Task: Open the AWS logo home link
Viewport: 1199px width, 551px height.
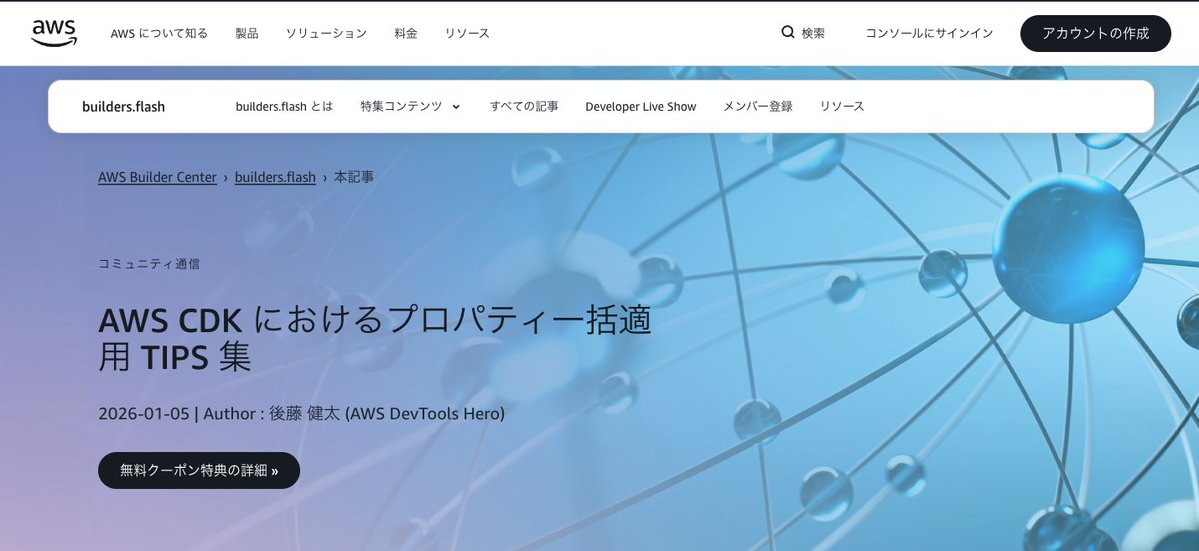Action: click(x=54, y=33)
